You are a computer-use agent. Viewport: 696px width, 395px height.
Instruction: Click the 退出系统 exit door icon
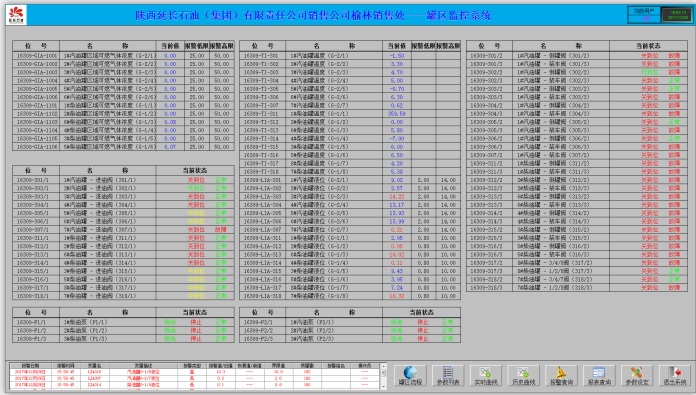[674, 376]
